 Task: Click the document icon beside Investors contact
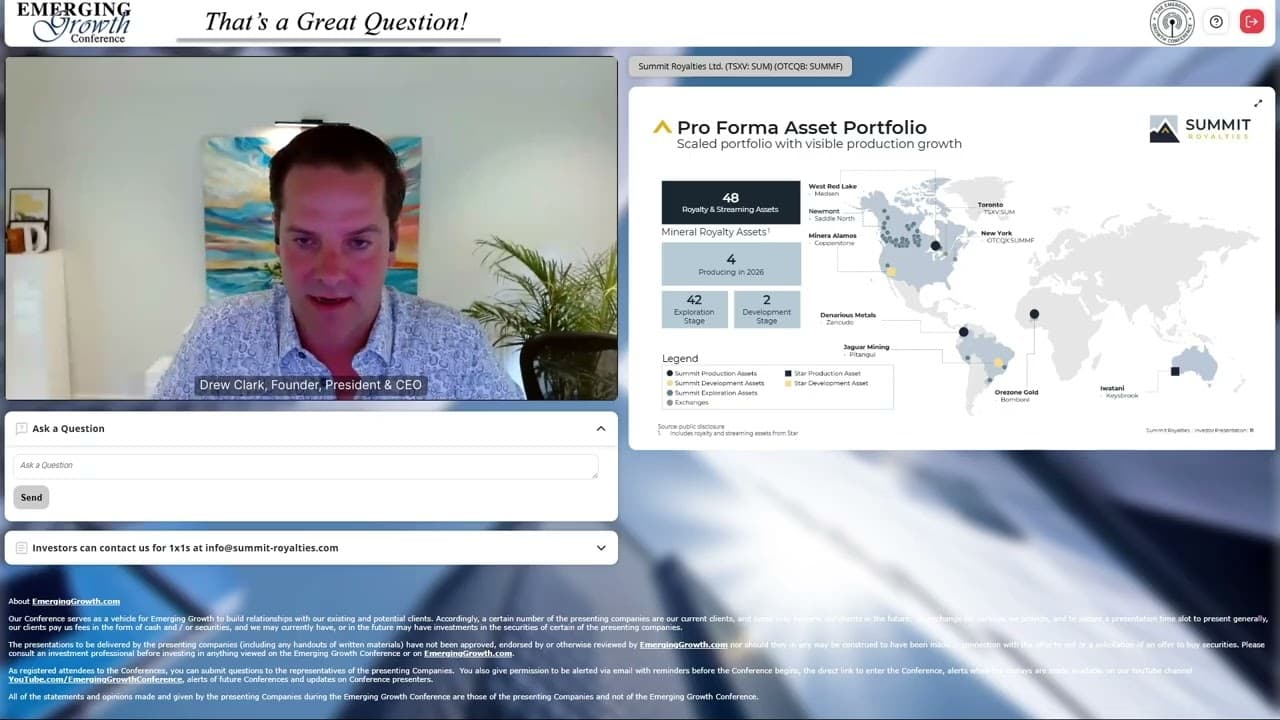tap(22, 548)
